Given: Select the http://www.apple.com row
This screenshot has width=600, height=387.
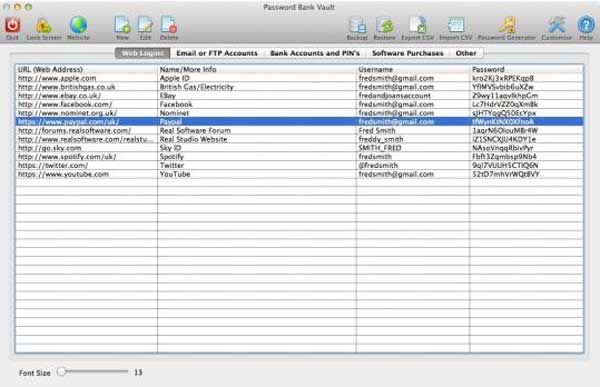Looking at the screenshot, I should (x=300, y=78).
